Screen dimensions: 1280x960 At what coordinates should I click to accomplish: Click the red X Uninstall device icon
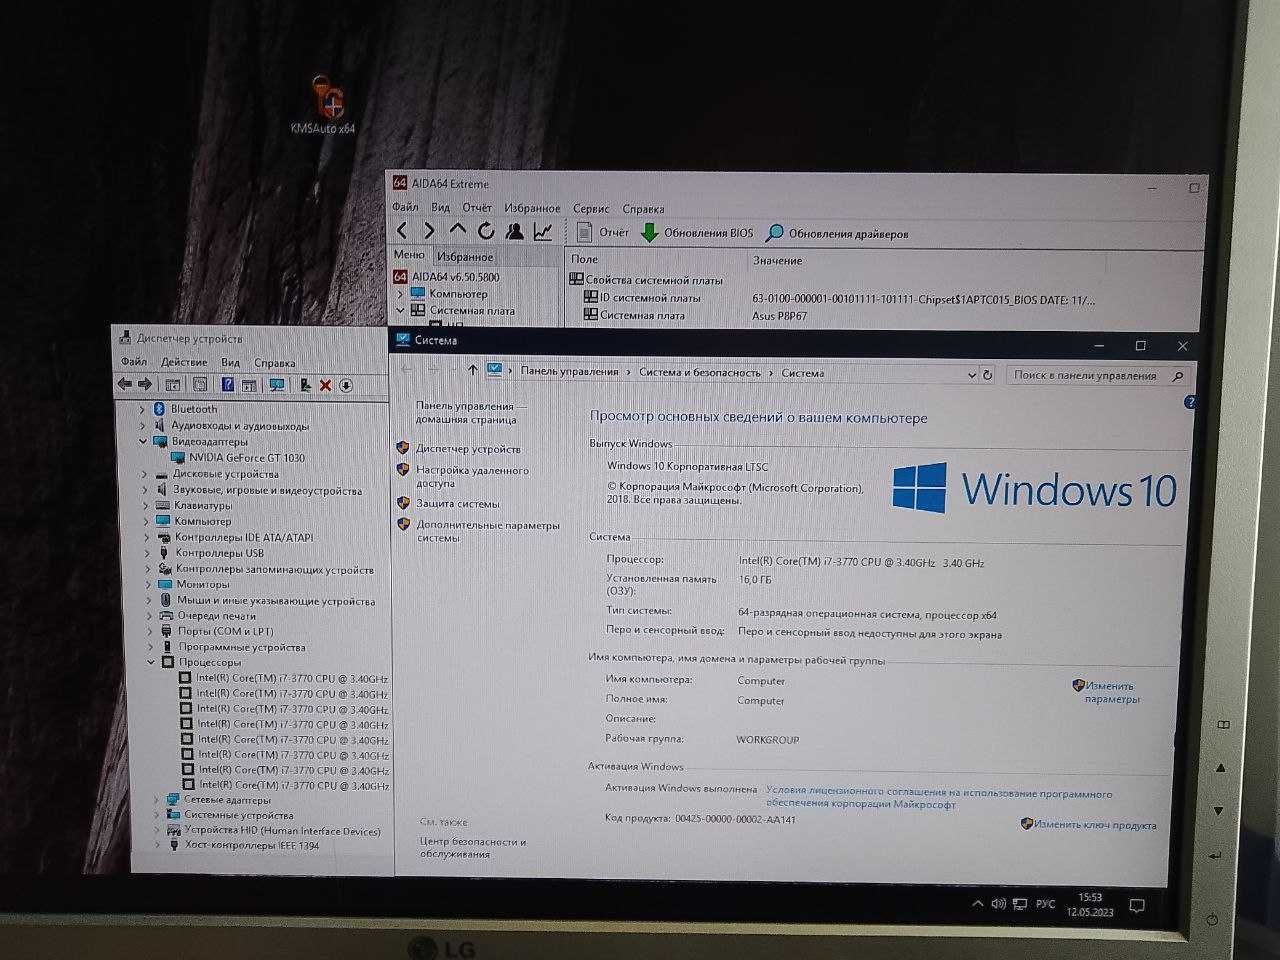(x=325, y=385)
